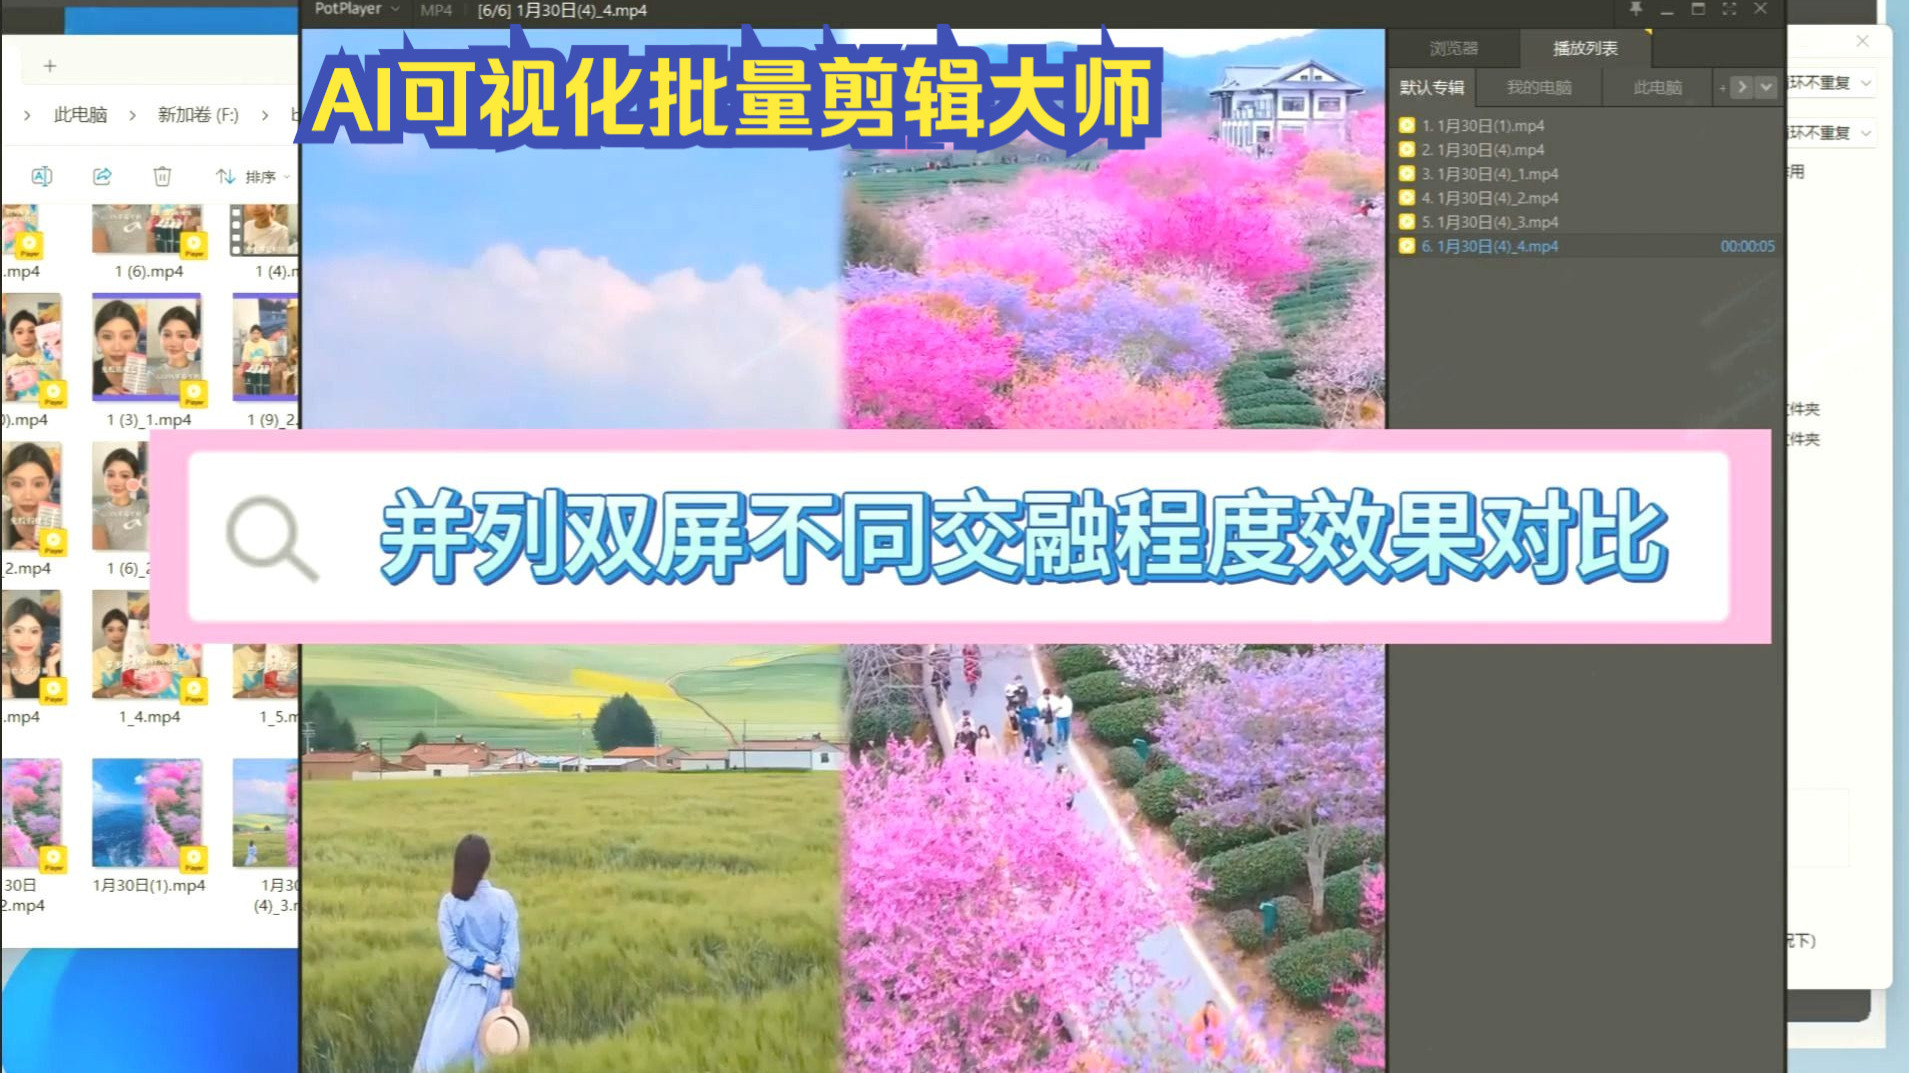Open the PotPlayer main menu dropdown

pos(357,9)
